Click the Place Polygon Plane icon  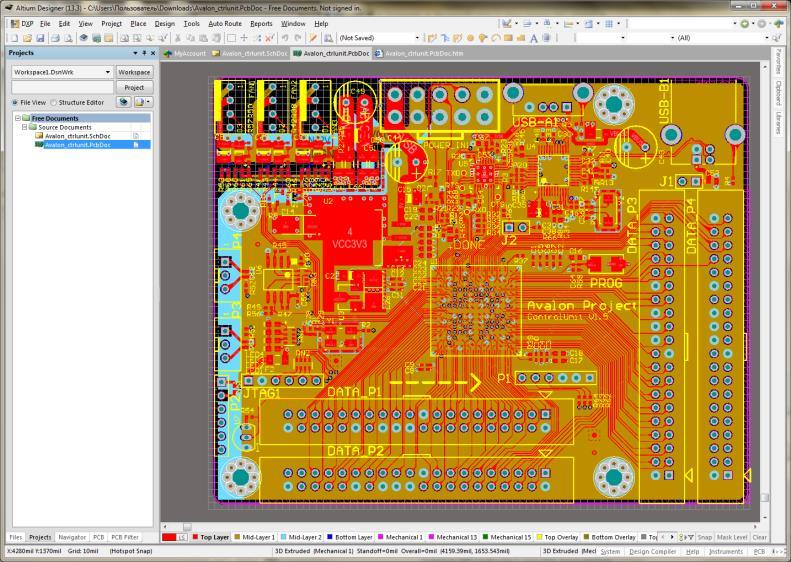(x=521, y=38)
